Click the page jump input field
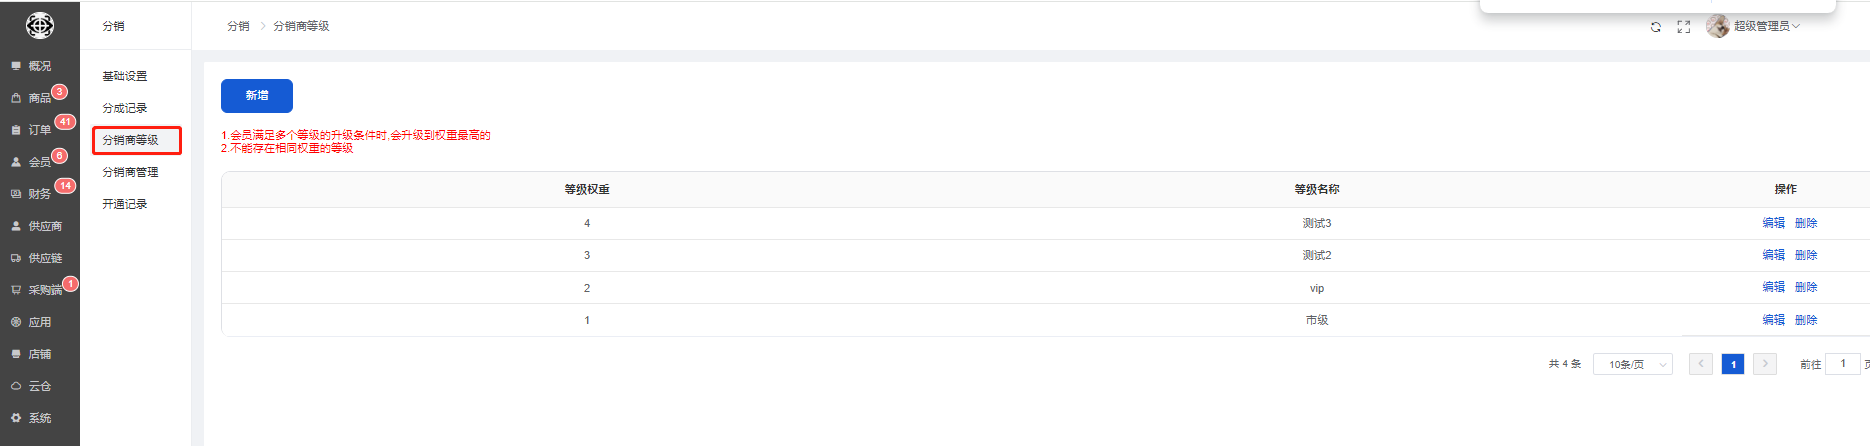1870x446 pixels. [x=1843, y=364]
